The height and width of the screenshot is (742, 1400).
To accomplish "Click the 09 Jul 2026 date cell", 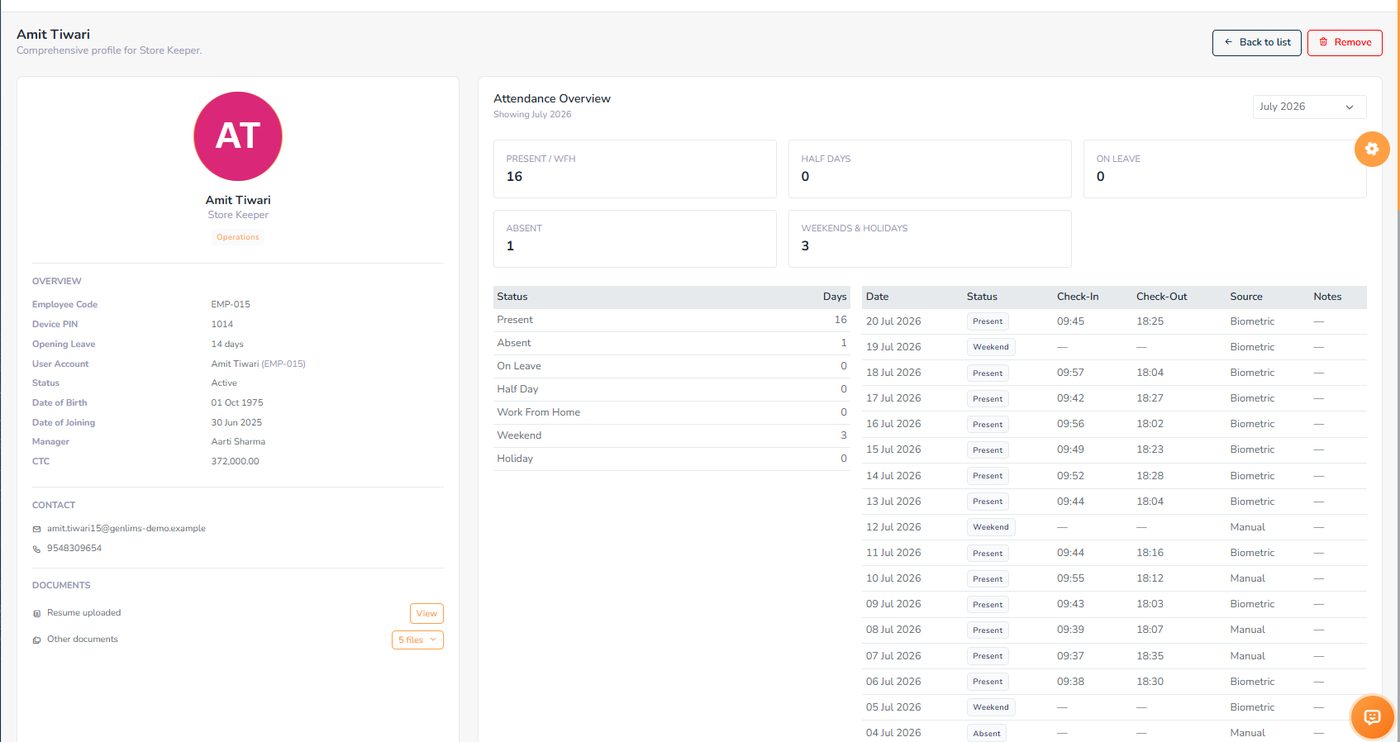I will click(893, 604).
